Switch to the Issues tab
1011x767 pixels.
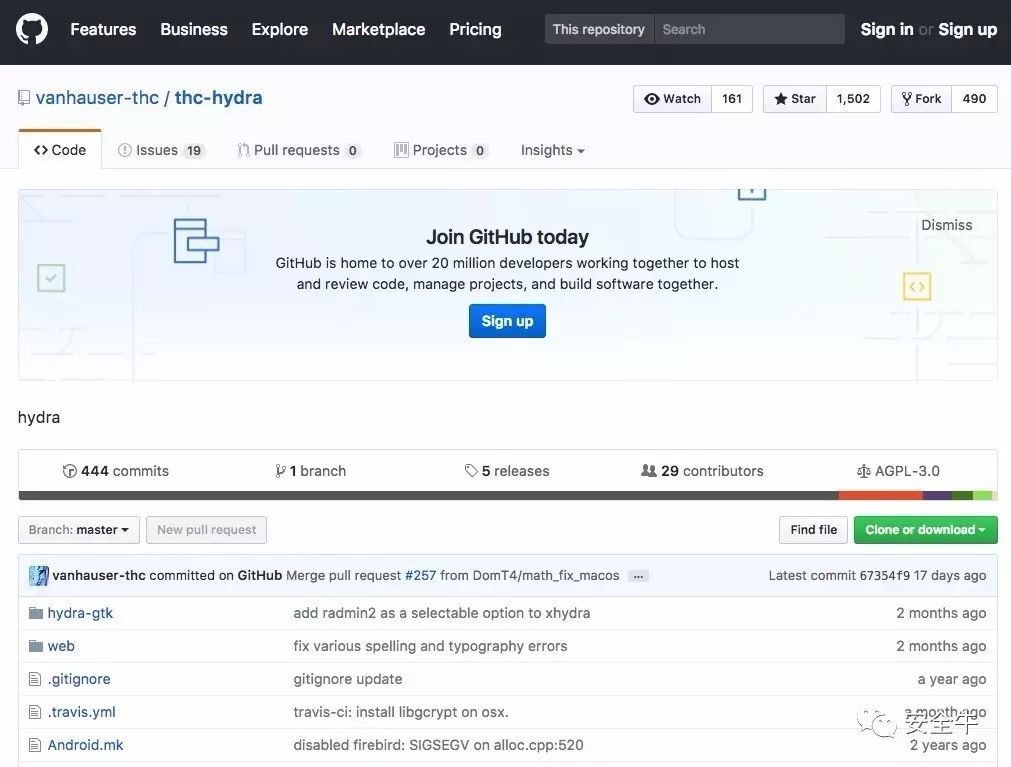tap(160, 150)
